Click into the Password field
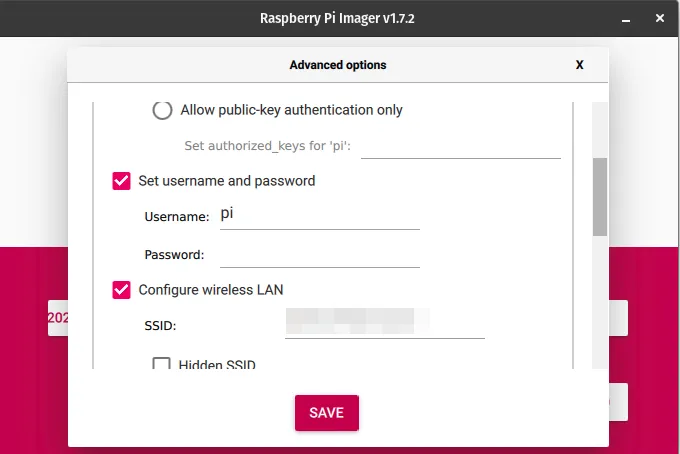 point(319,254)
